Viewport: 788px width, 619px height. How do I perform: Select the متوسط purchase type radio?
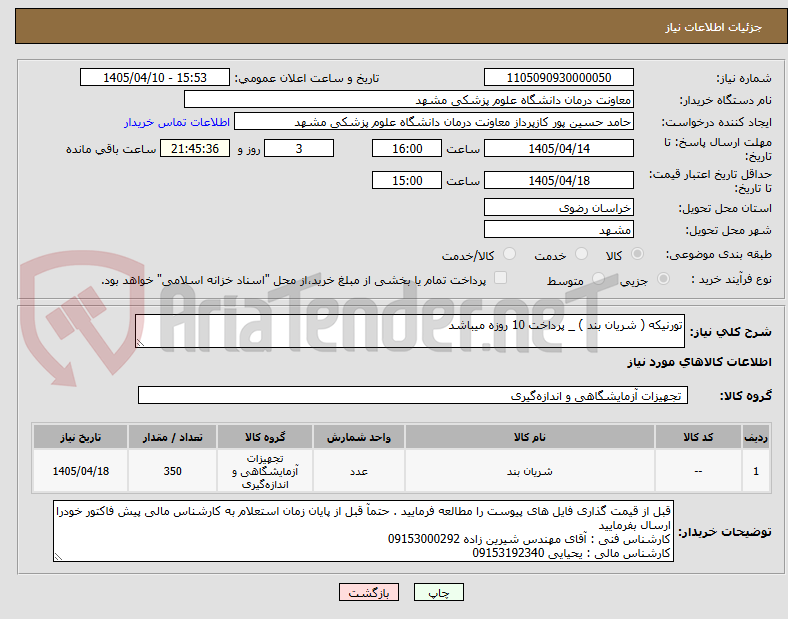point(598,278)
